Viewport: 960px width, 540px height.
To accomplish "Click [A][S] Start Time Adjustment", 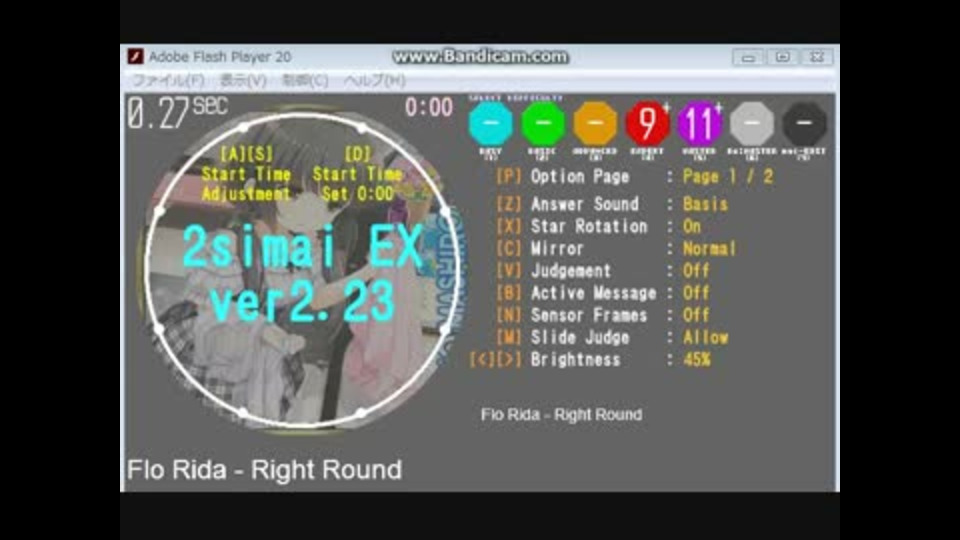I will pos(247,174).
